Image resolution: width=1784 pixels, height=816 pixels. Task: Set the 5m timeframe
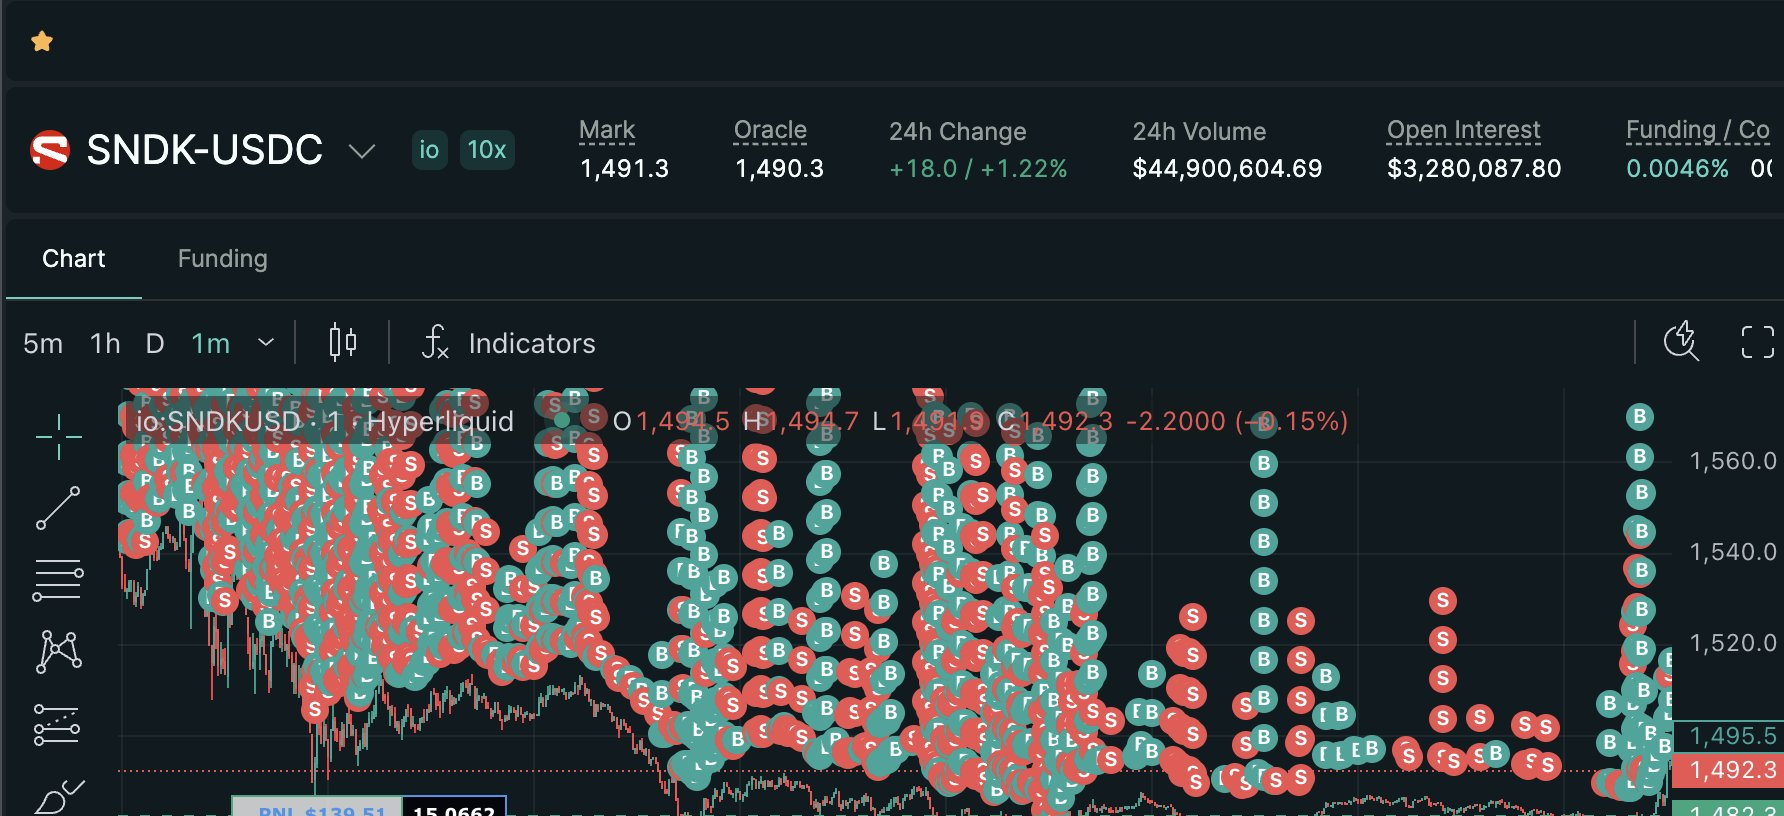tap(43, 344)
